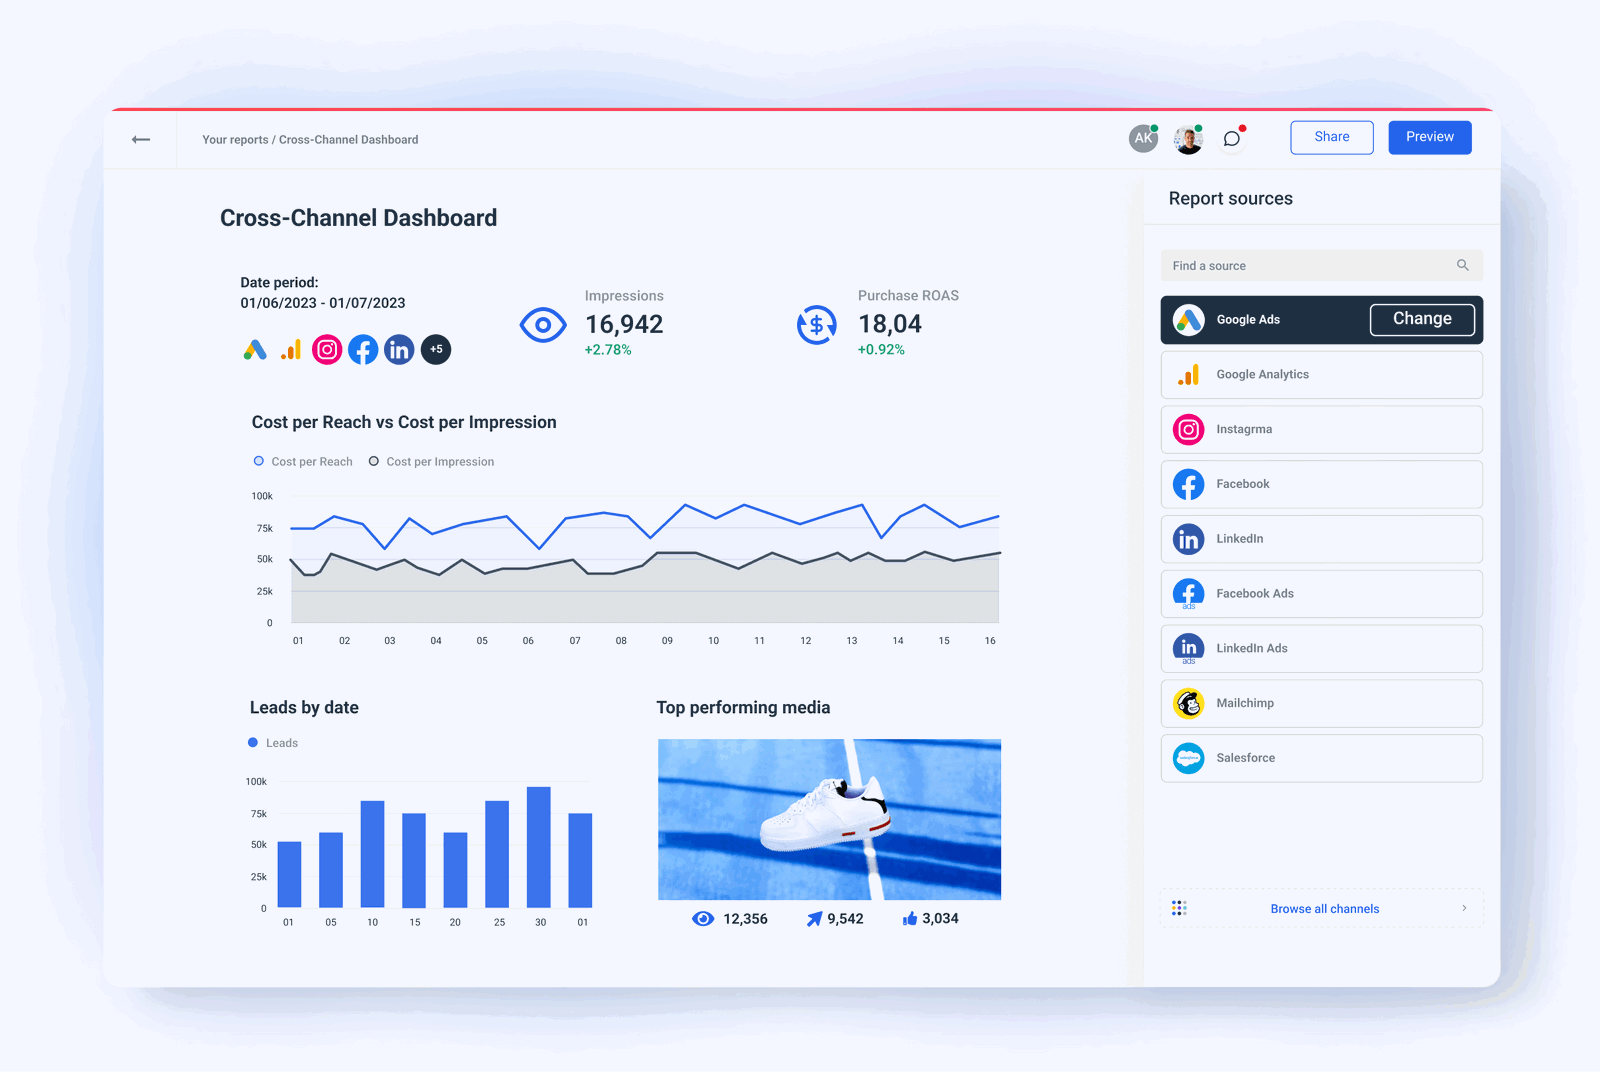Click the Mailchimp icon in Report sources
This screenshot has height=1072, width=1600.
click(1188, 703)
